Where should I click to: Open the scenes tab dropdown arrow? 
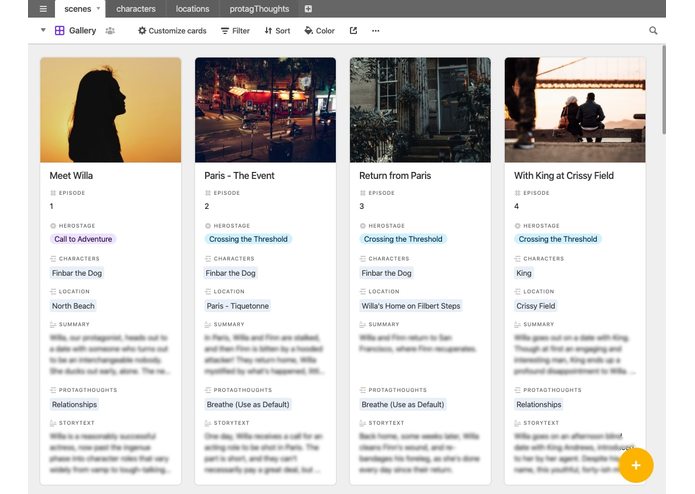coord(98,8)
